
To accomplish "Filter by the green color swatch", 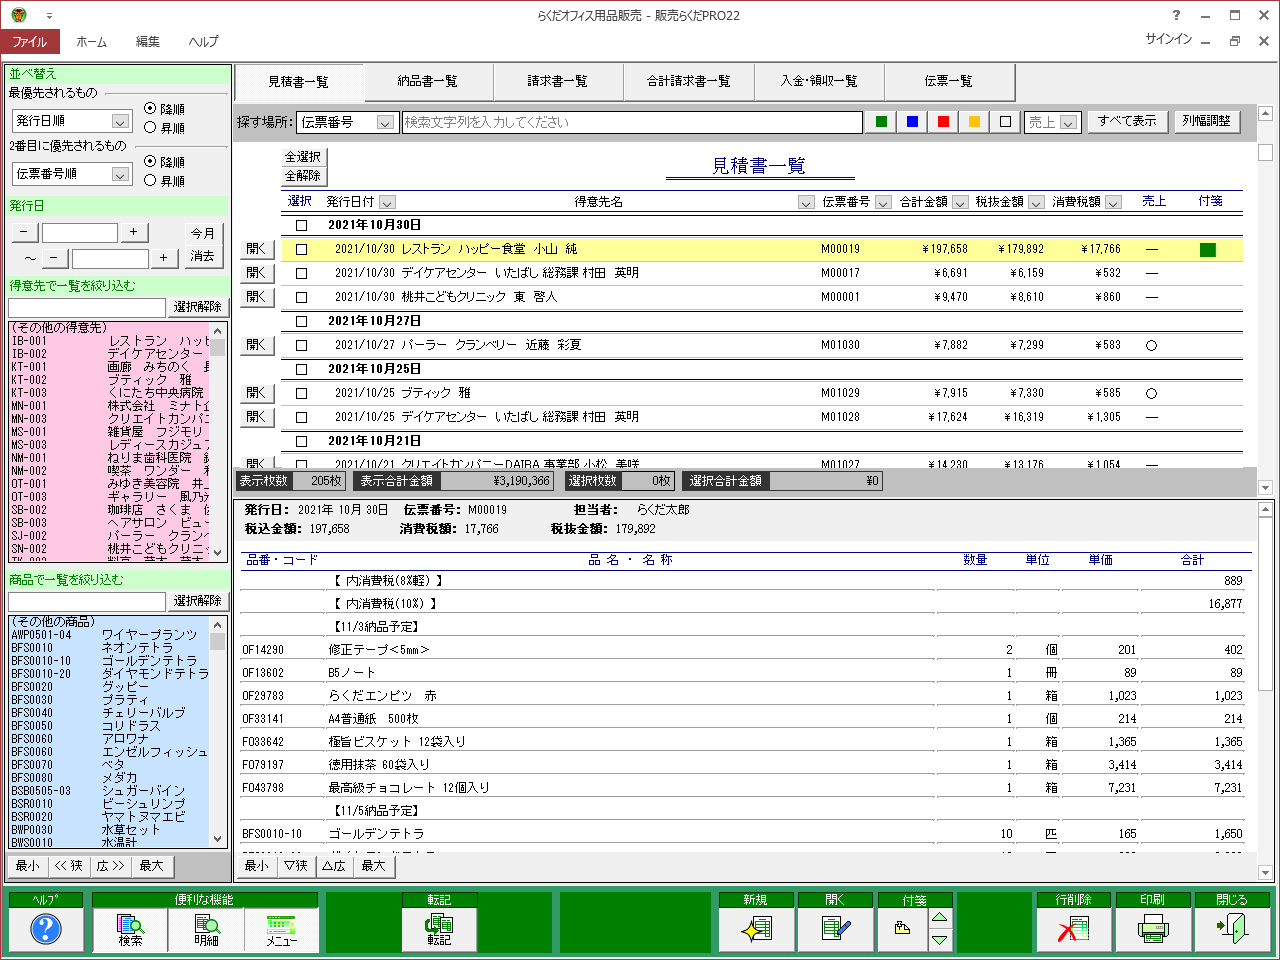I will click(881, 122).
